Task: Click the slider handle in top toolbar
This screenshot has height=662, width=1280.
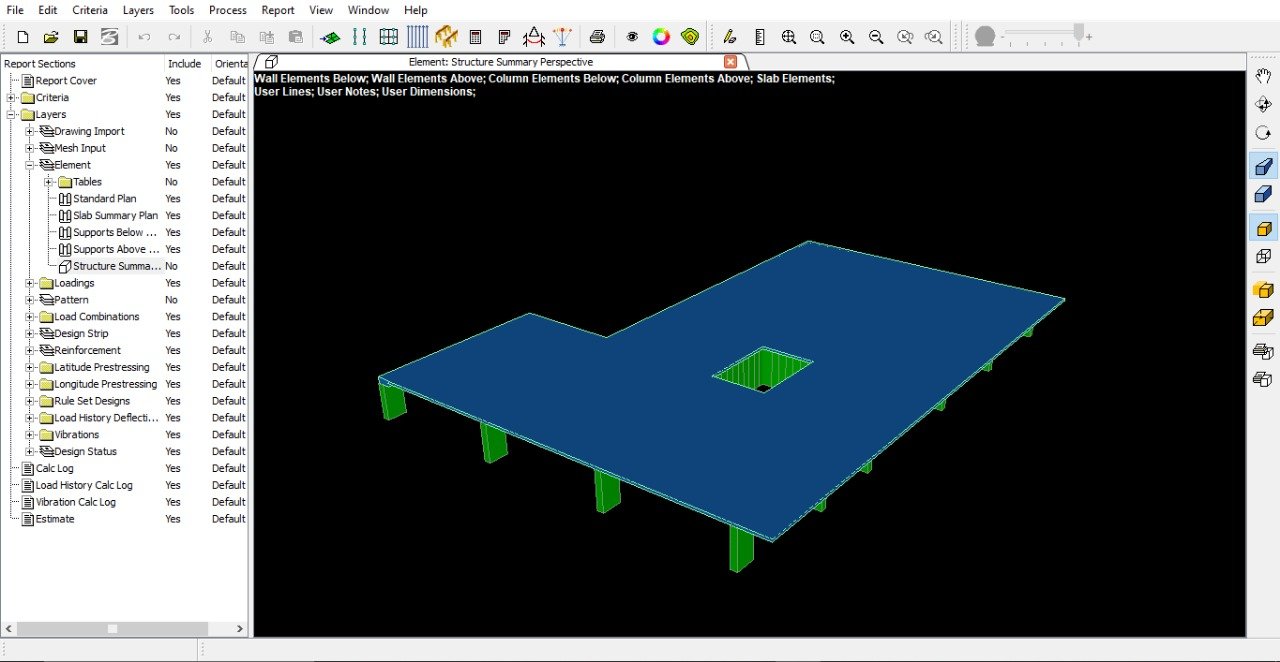Action: point(1079,35)
